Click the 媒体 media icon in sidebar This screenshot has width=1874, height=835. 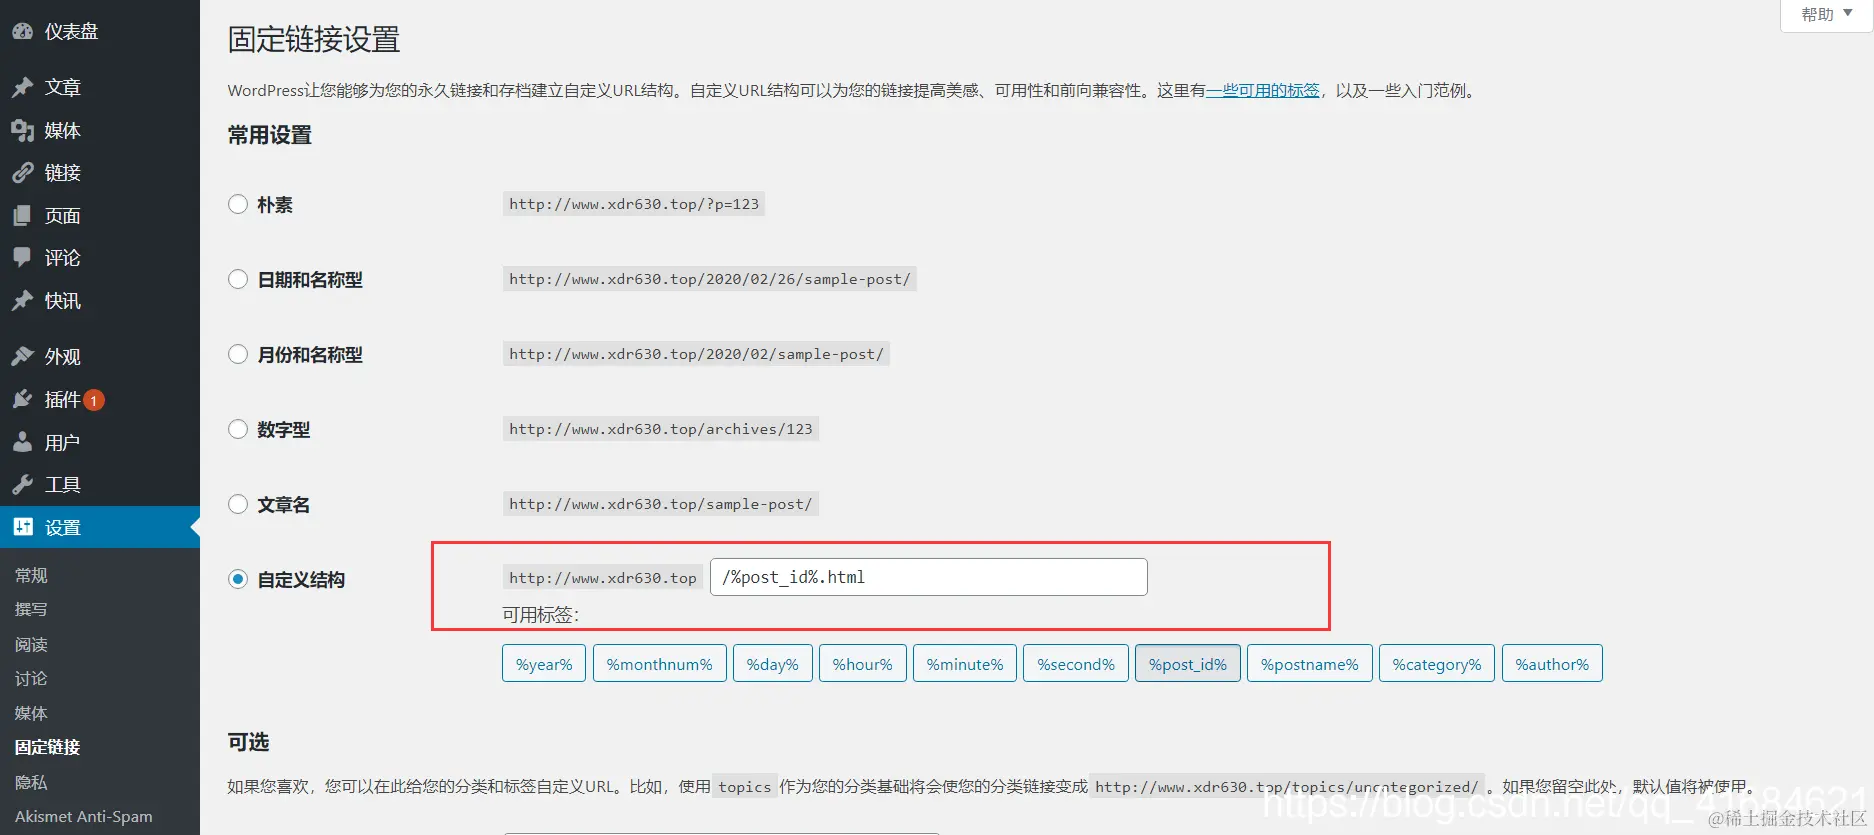(x=22, y=131)
